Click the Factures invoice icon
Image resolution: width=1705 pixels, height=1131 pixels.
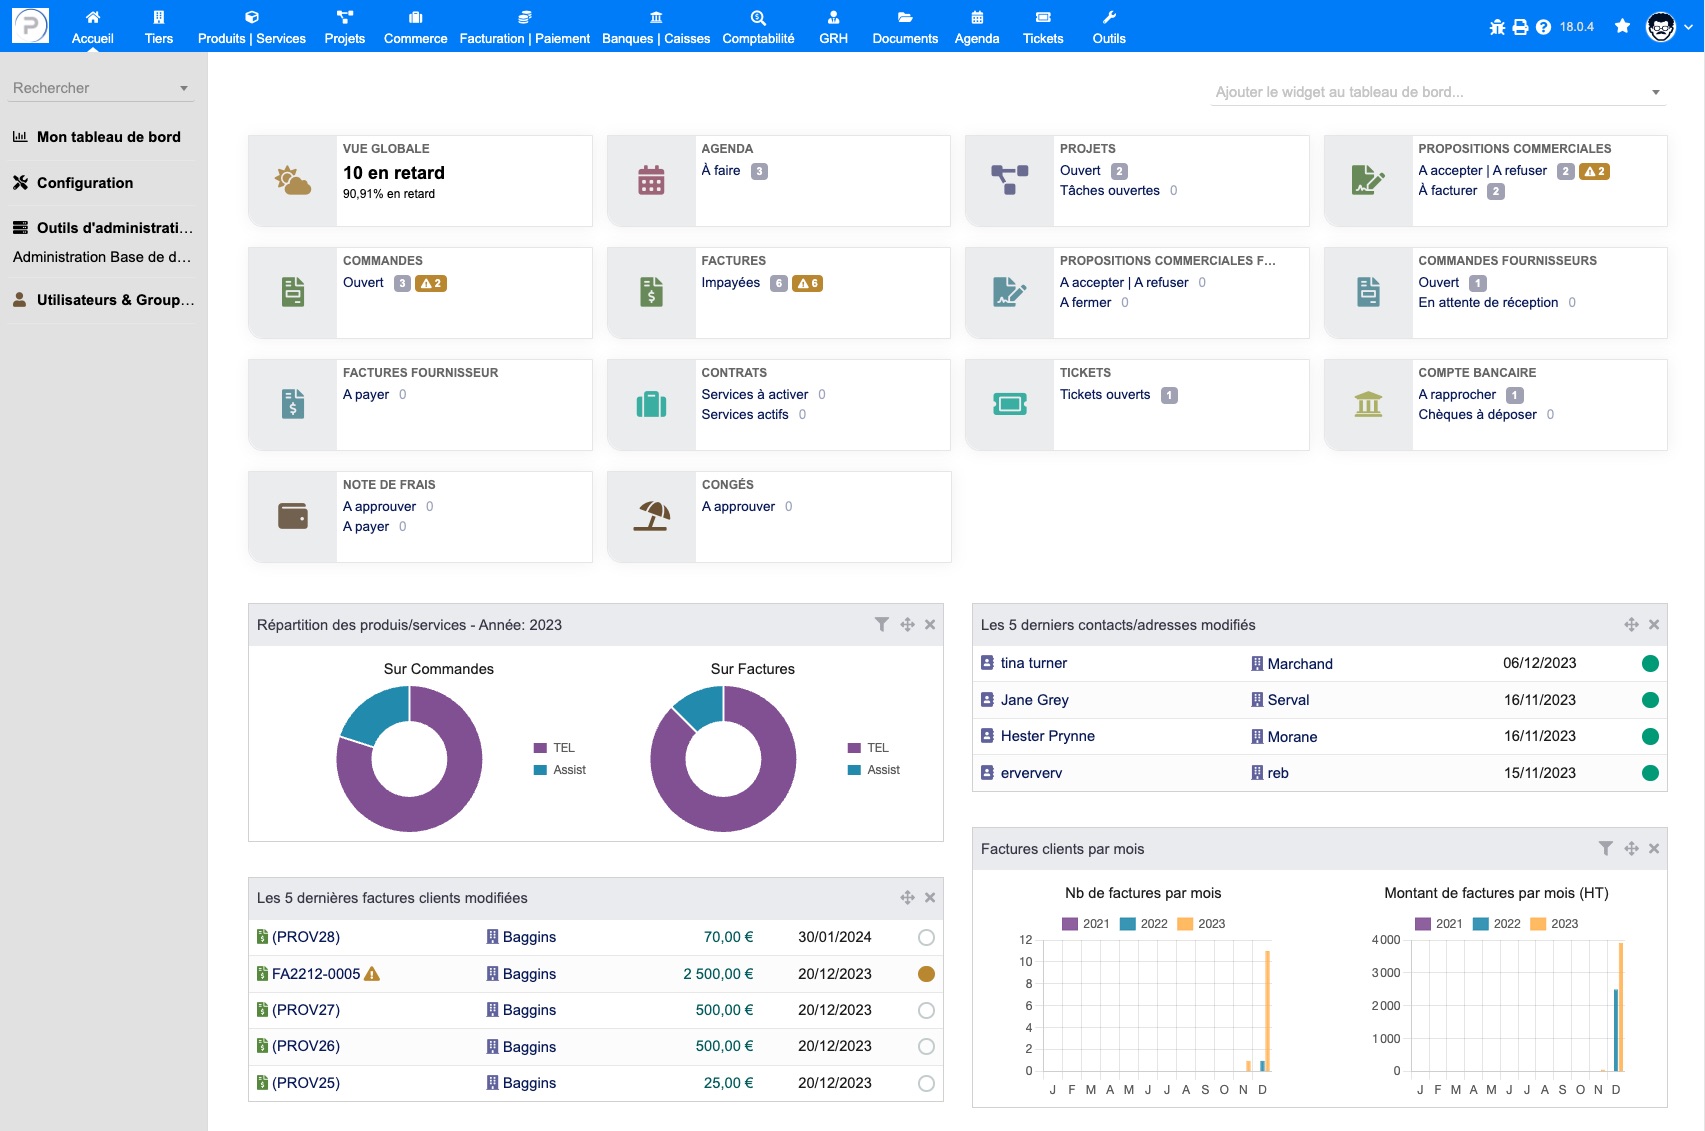pyautogui.click(x=651, y=292)
